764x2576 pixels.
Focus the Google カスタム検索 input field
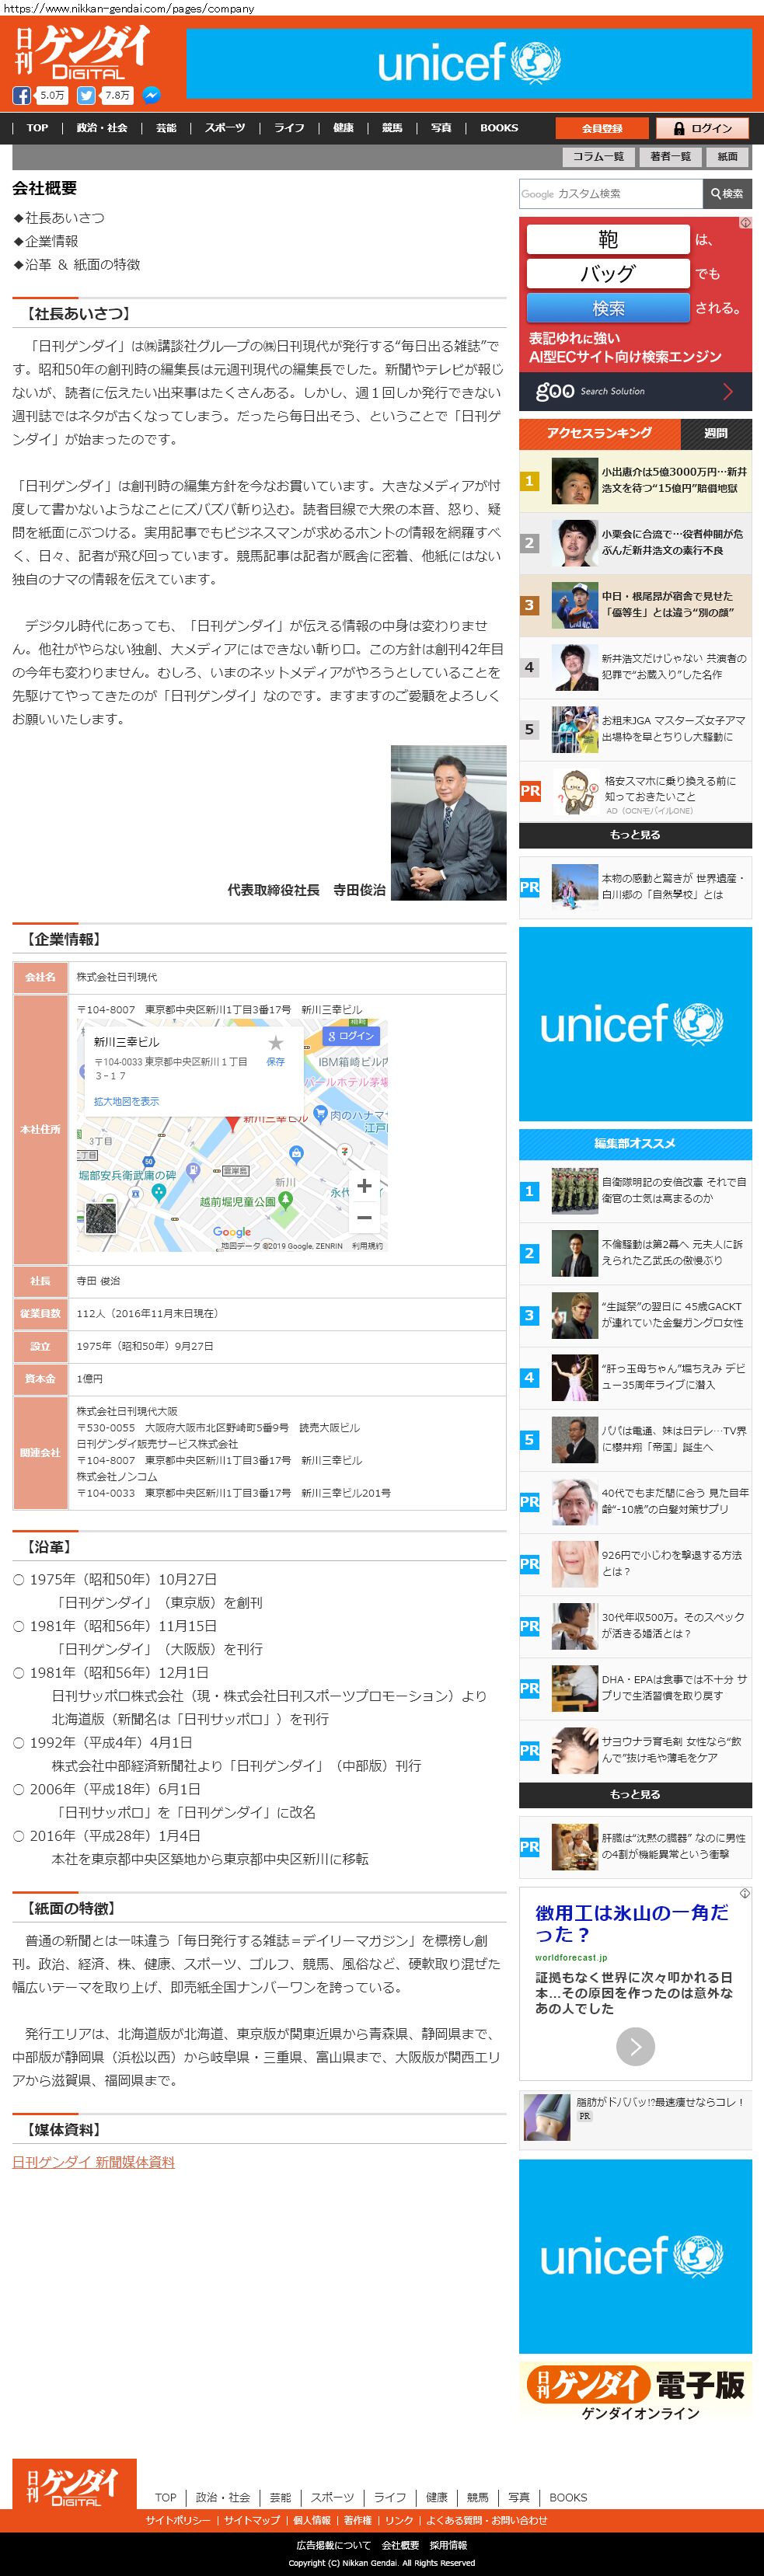click(x=610, y=194)
